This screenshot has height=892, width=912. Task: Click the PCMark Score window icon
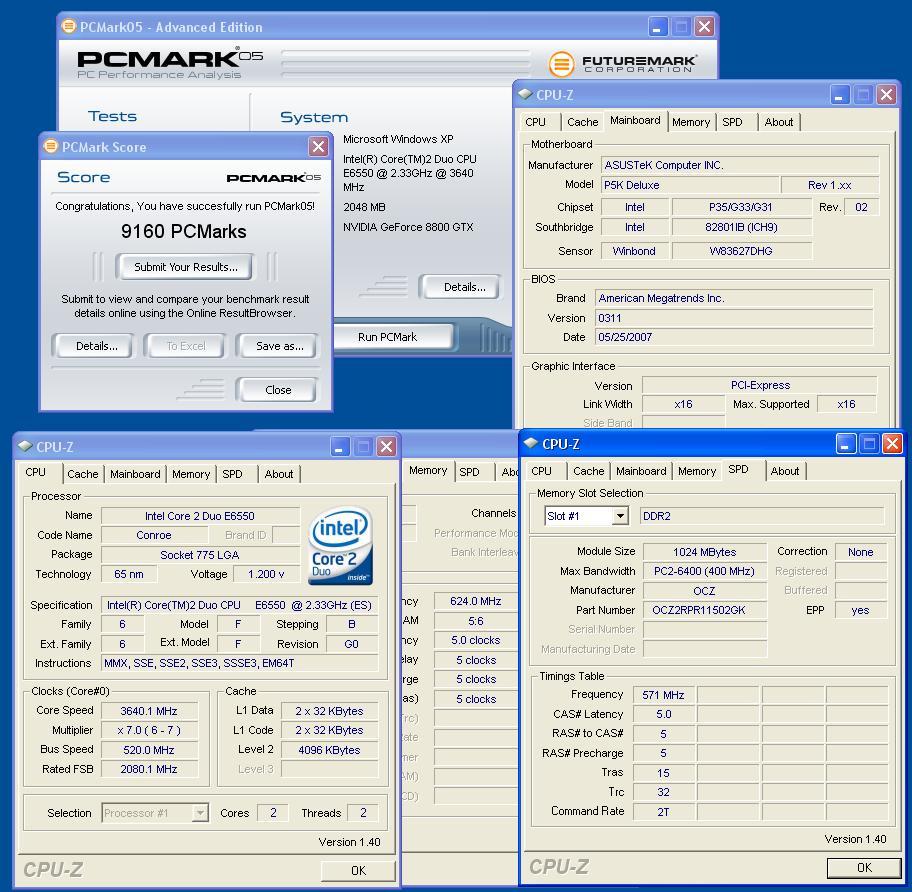[x=51, y=146]
